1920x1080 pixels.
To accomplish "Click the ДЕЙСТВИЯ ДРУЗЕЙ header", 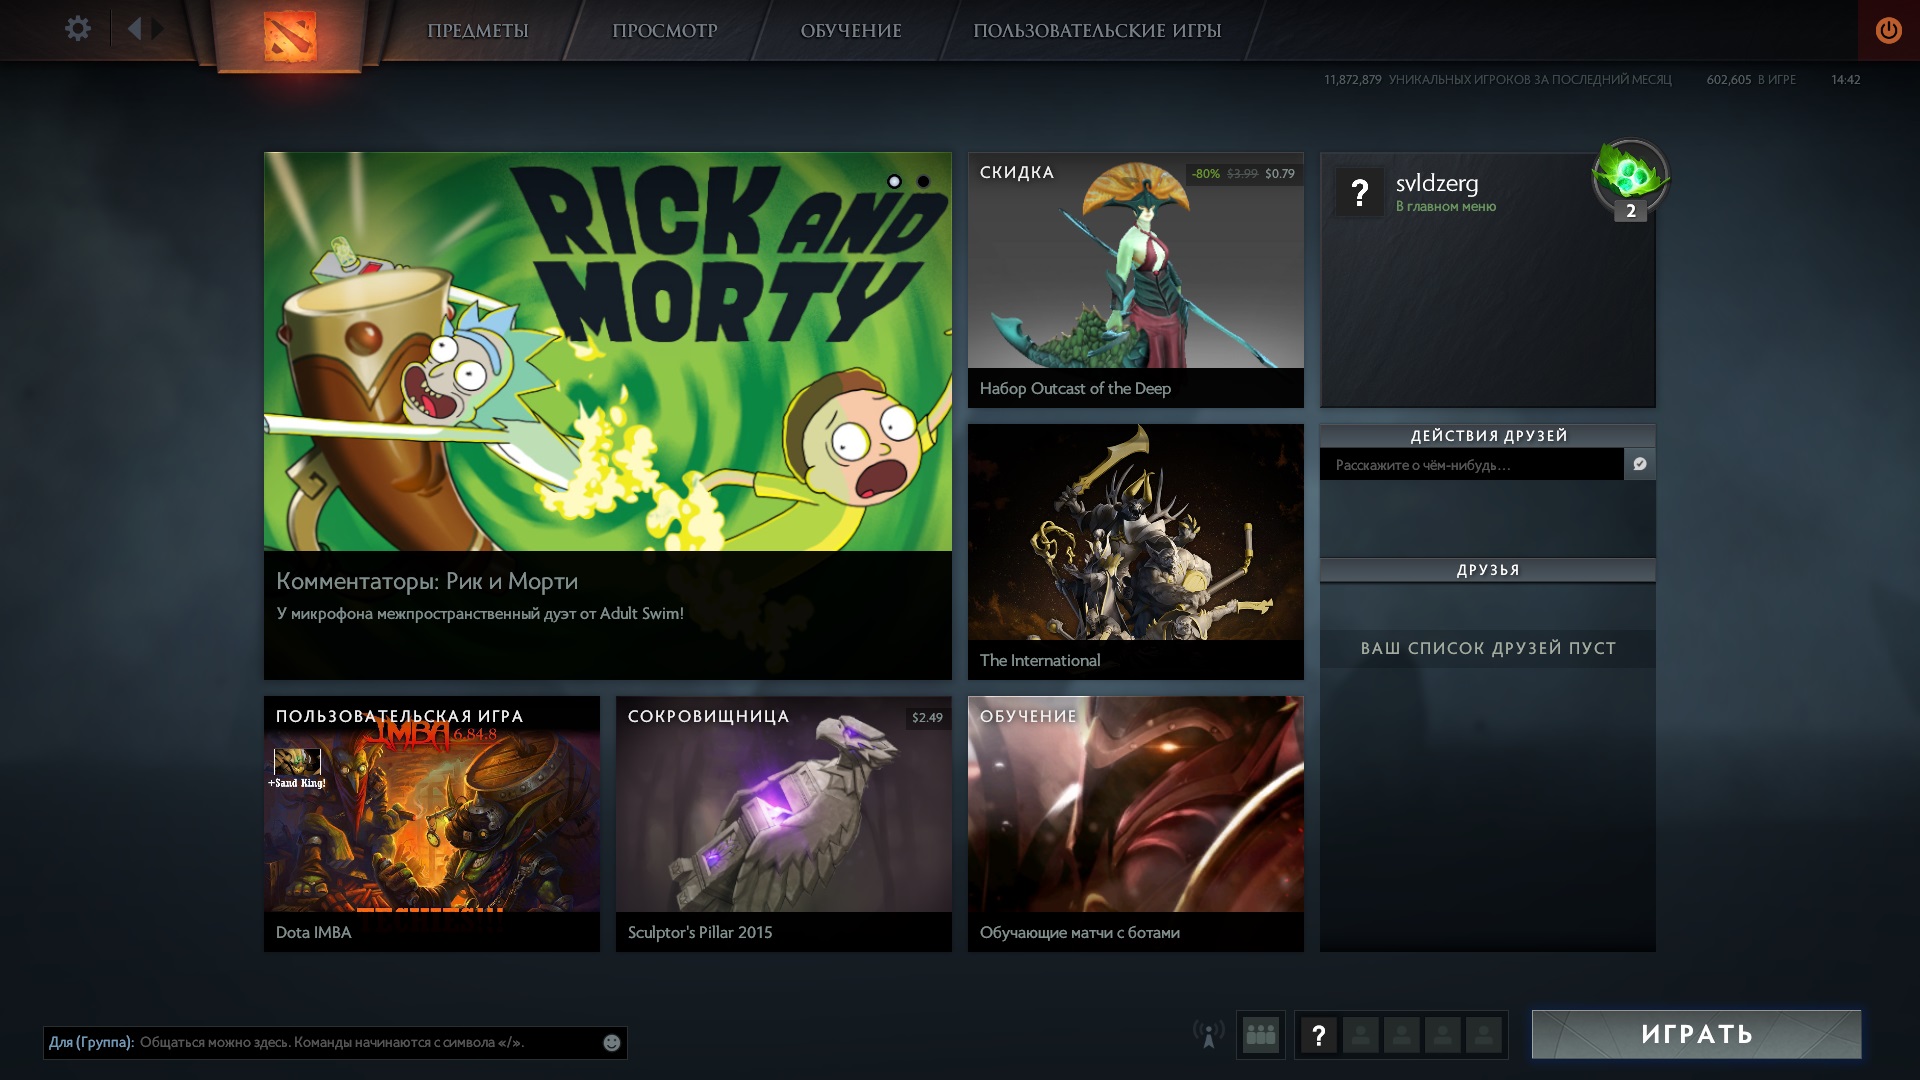I will coord(1488,436).
